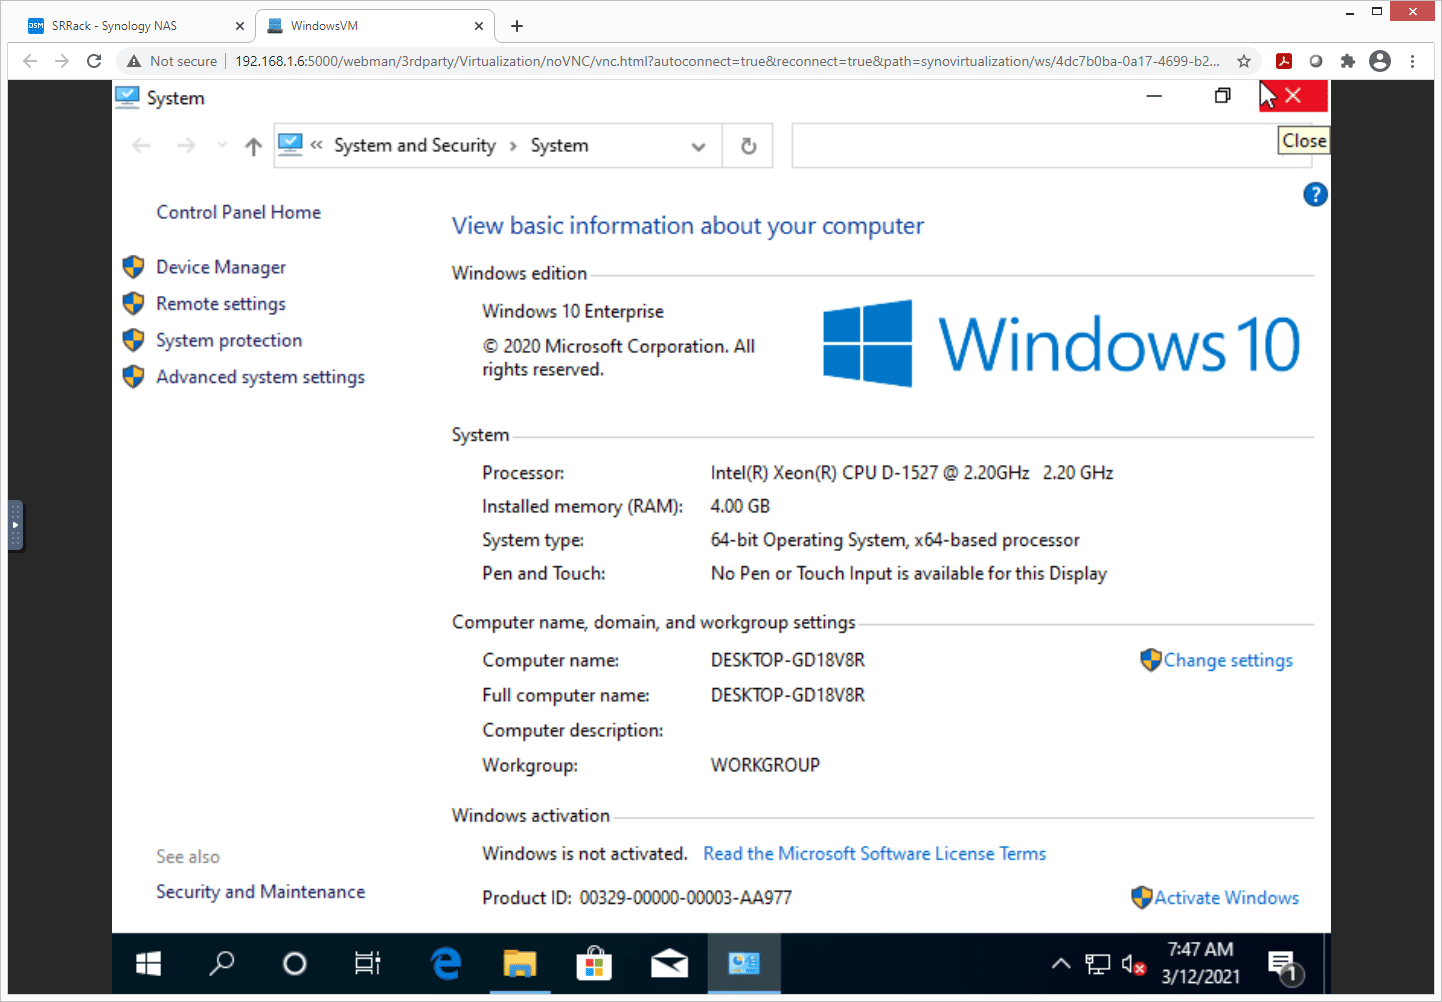Open Device Manager link
Viewport: 1442px width, 1002px height.
(221, 267)
